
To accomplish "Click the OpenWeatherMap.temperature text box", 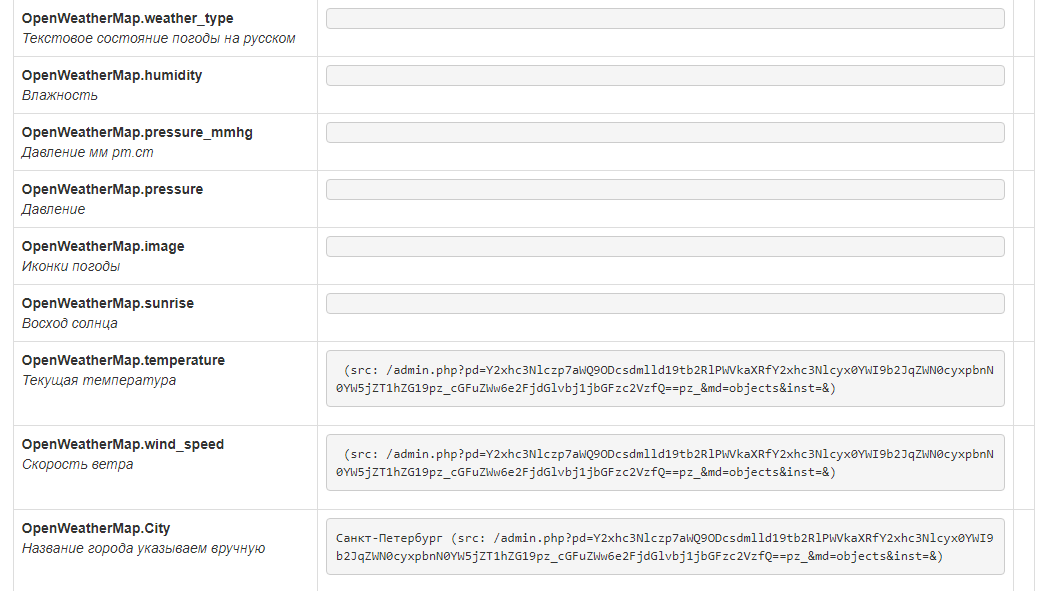I will pyautogui.click(x=665, y=378).
